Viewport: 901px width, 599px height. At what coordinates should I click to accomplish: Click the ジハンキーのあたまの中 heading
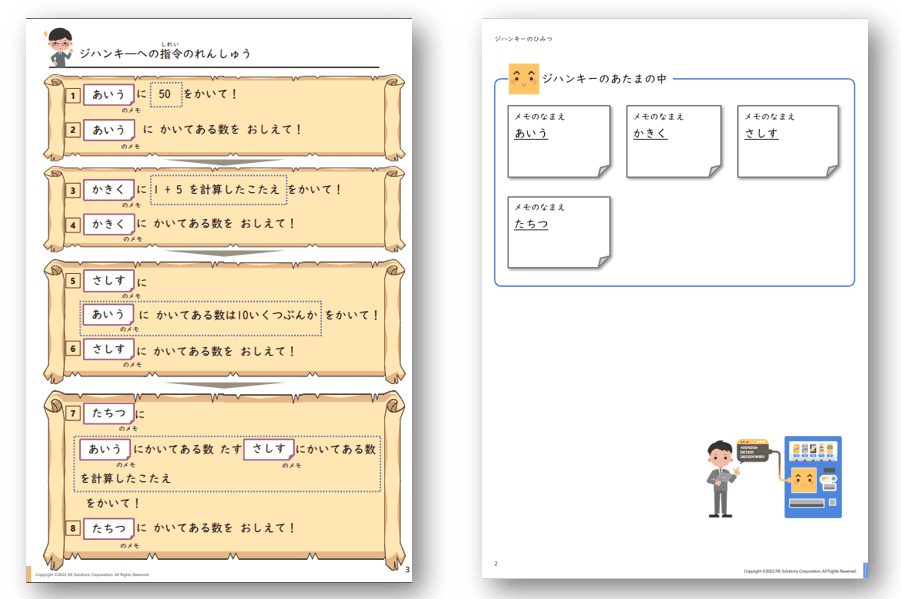tap(604, 79)
